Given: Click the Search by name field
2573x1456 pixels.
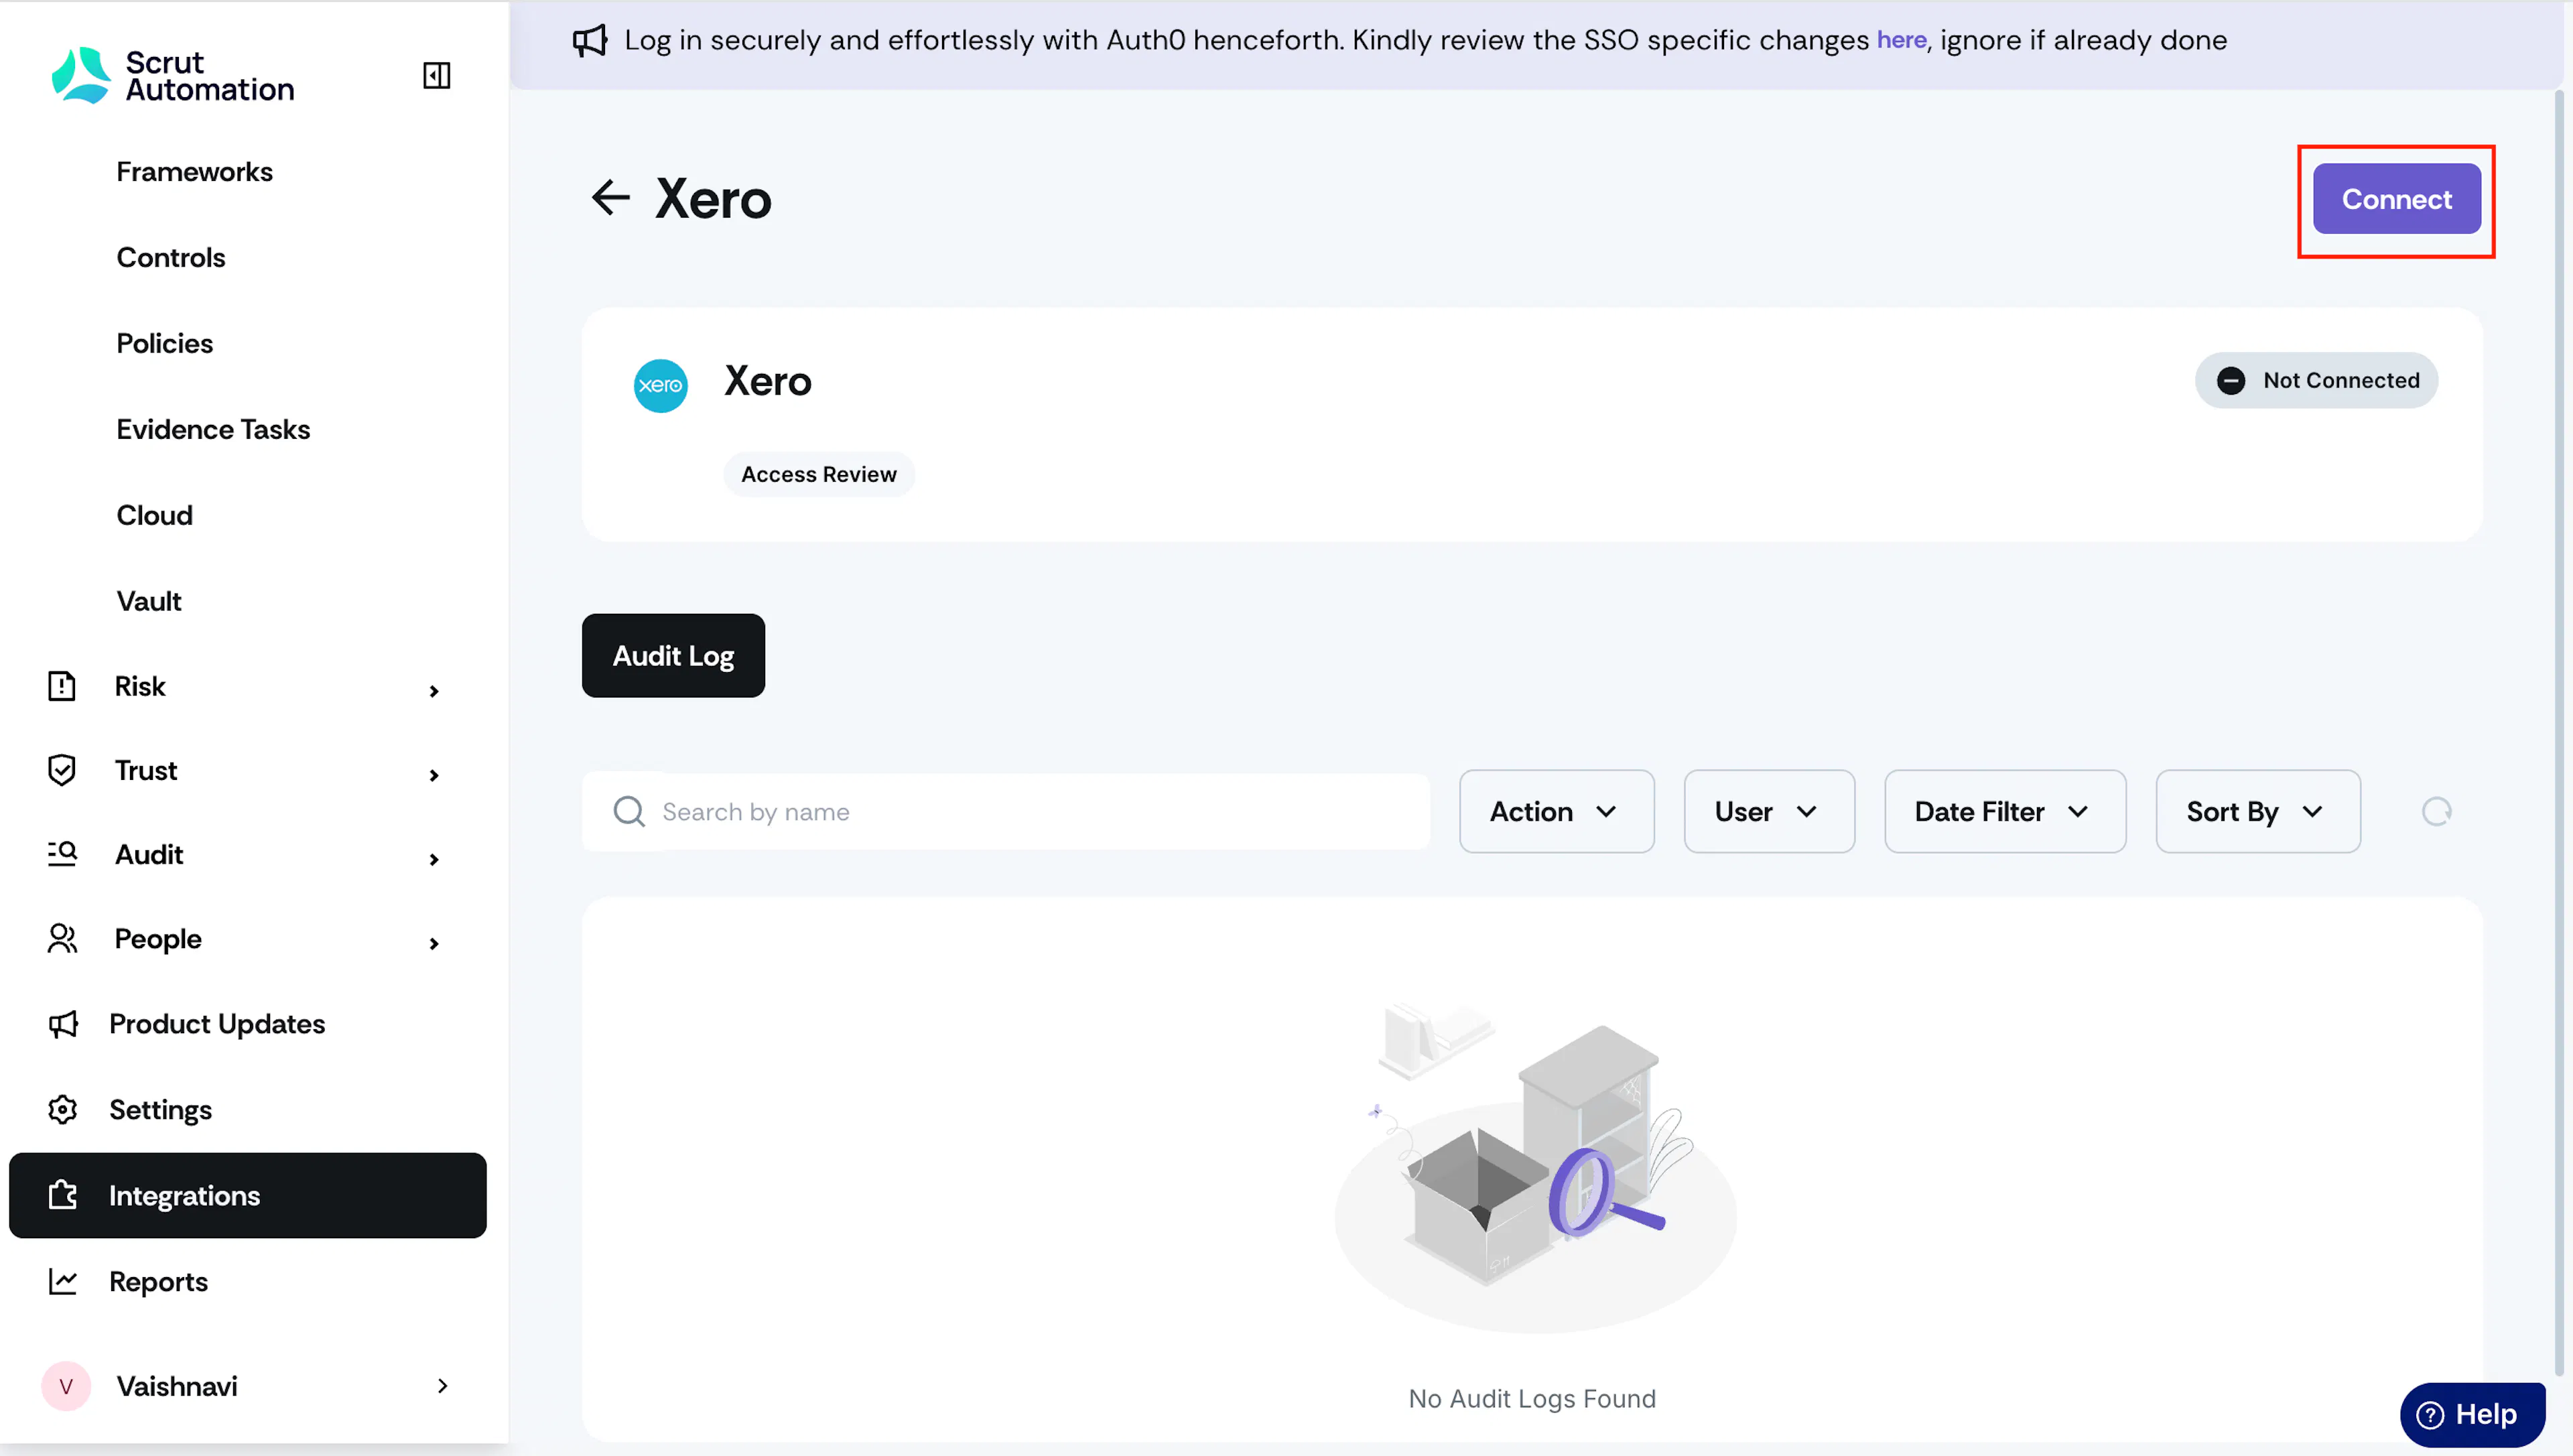Looking at the screenshot, I should (x=1005, y=811).
